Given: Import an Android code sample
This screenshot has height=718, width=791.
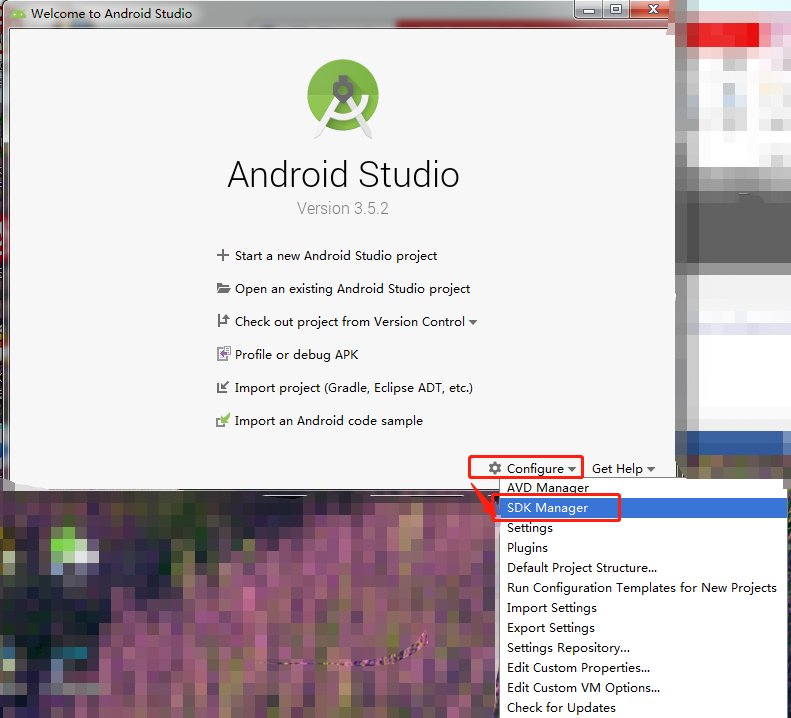Looking at the screenshot, I should coord(328,420).
